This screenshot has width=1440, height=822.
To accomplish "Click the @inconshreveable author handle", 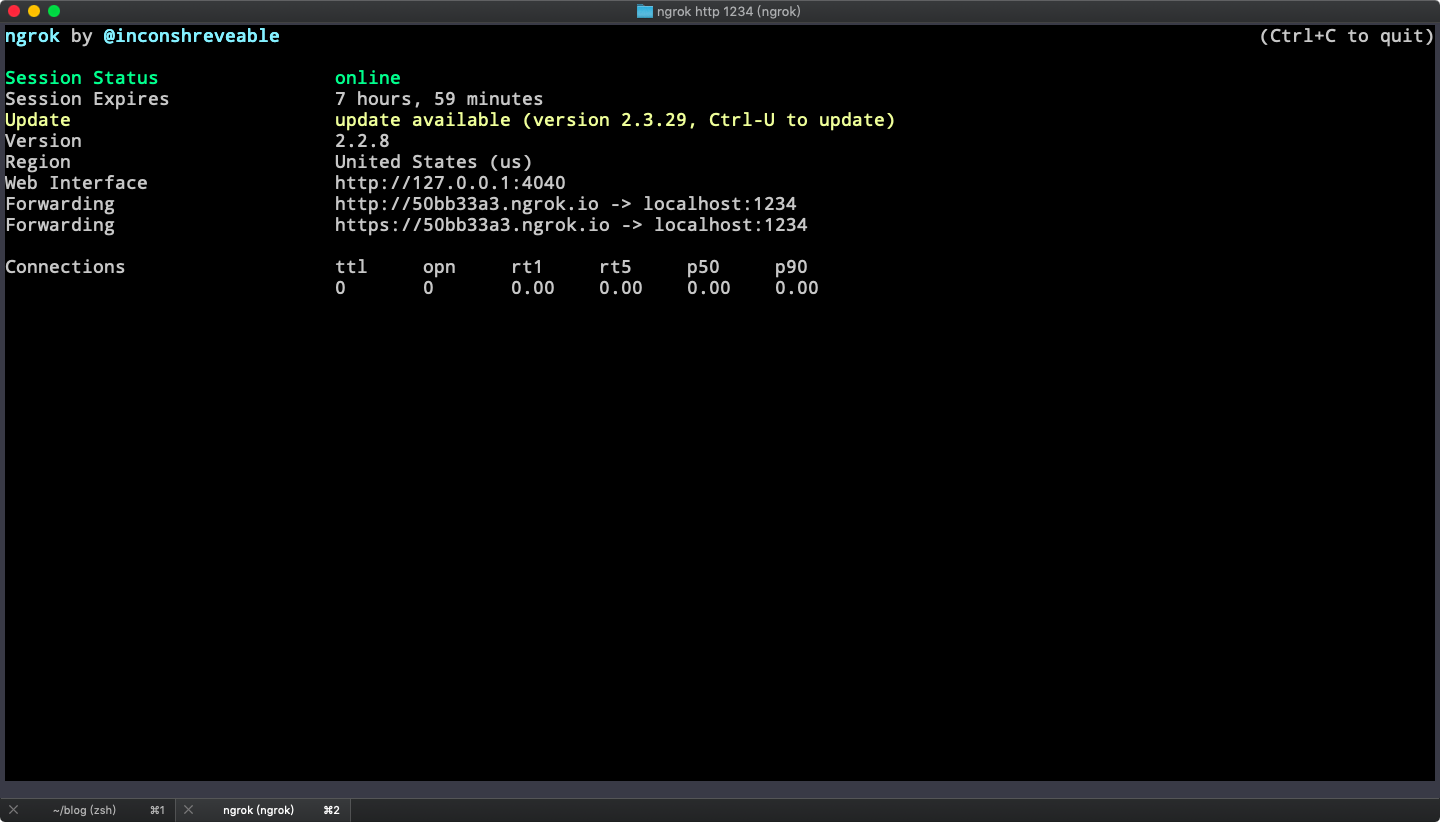I will [x=191, y=36].
